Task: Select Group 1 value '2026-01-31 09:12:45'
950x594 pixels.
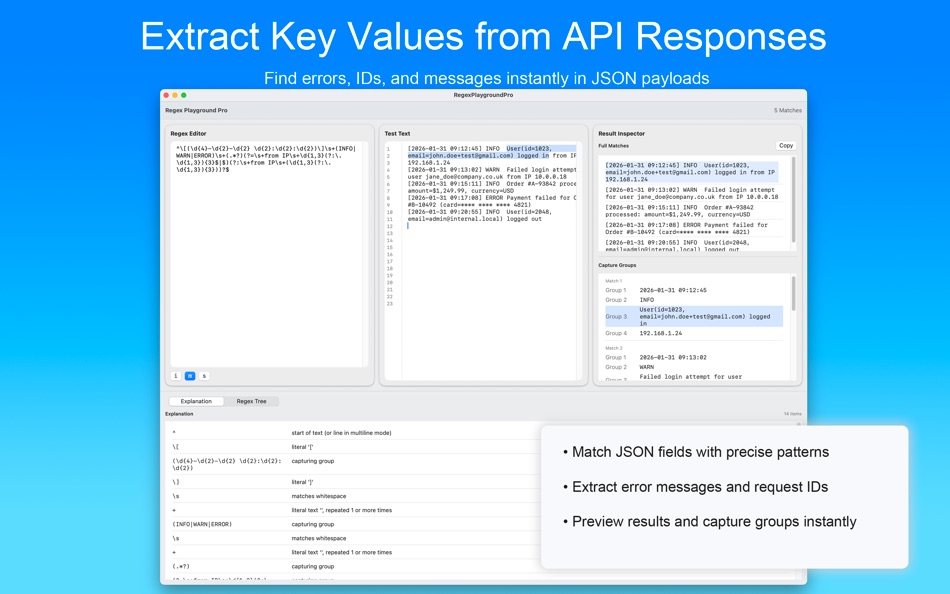Action: (x=673, y=290)
